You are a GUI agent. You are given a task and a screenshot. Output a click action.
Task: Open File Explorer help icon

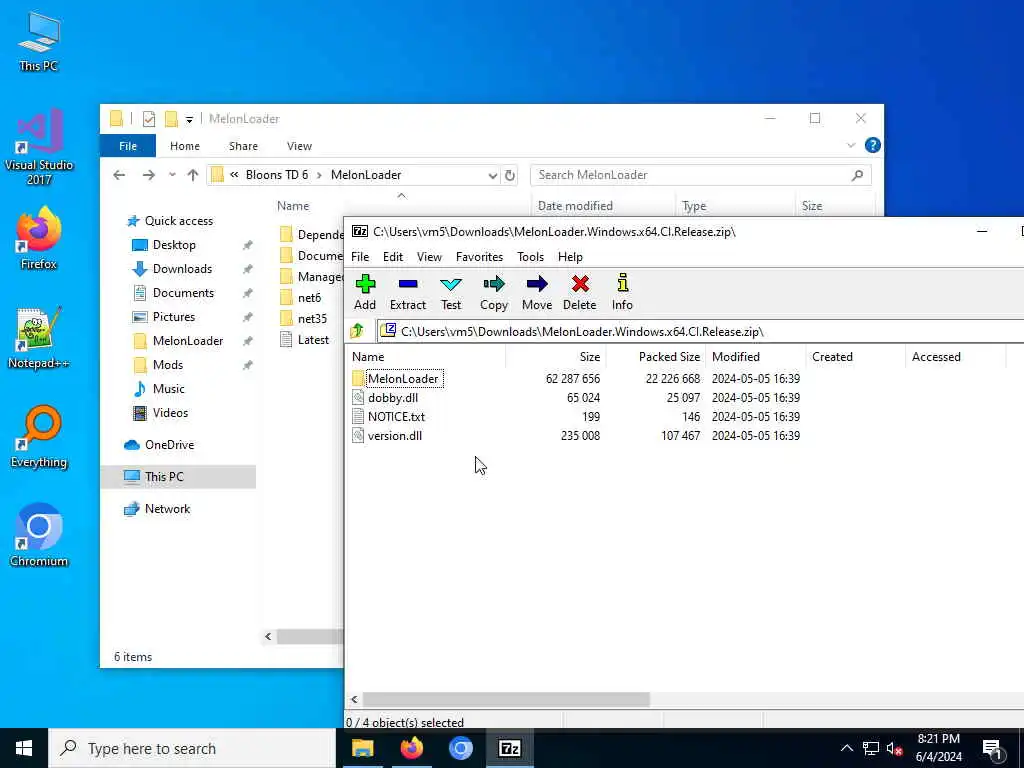pos(872,145)
